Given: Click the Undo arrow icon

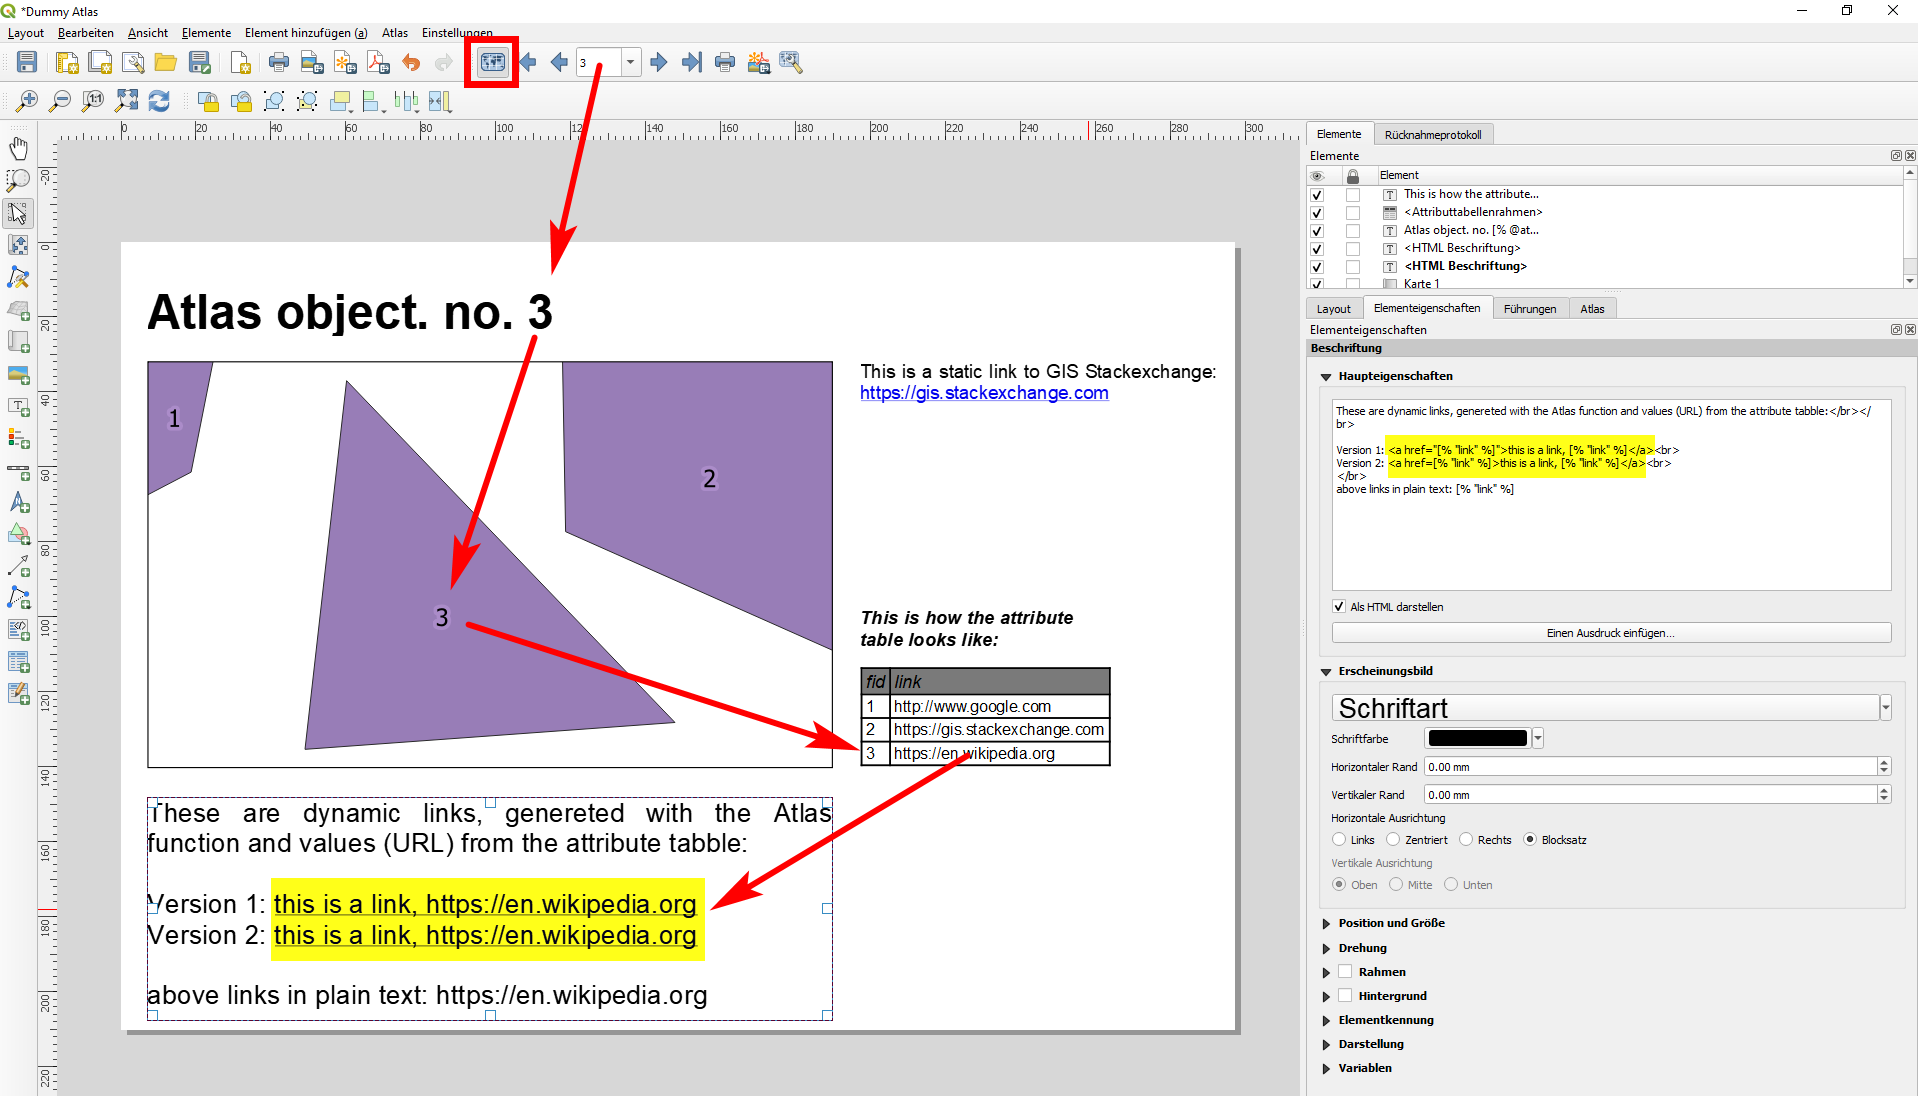Looking at the screenshot, I should tap(411, 62).
